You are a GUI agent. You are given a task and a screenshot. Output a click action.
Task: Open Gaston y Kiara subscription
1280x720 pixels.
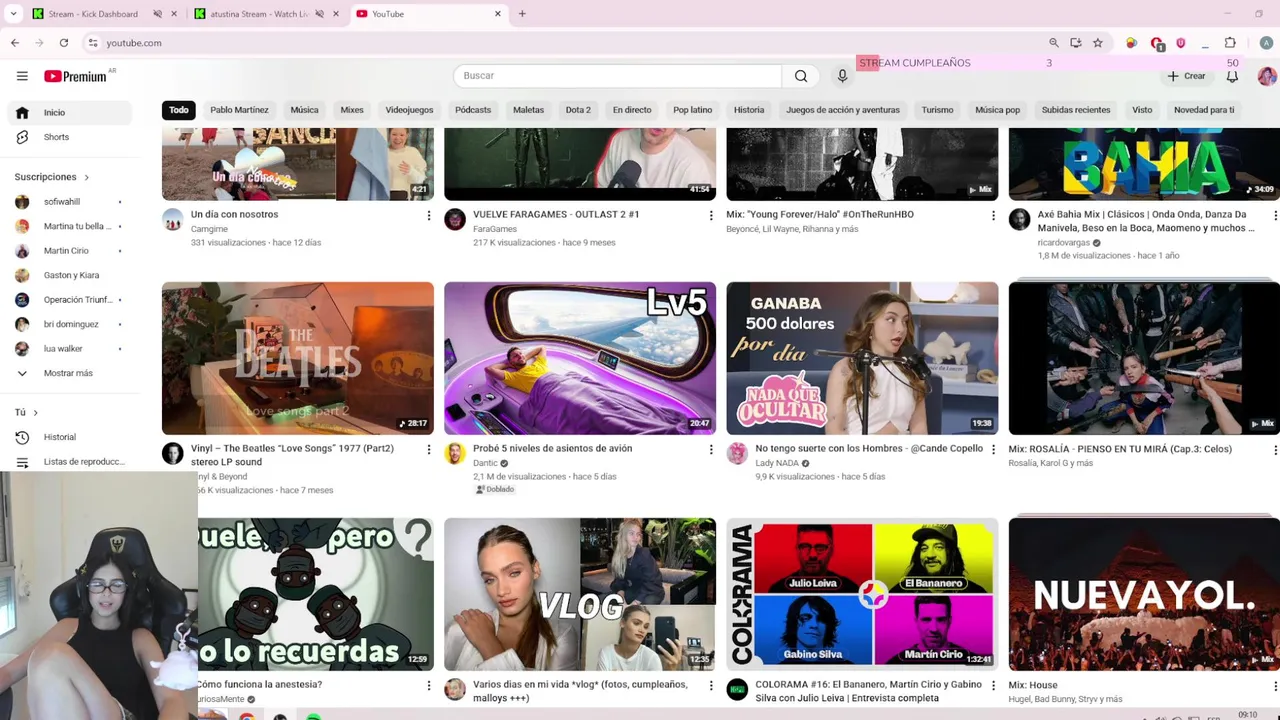(69, 275)
